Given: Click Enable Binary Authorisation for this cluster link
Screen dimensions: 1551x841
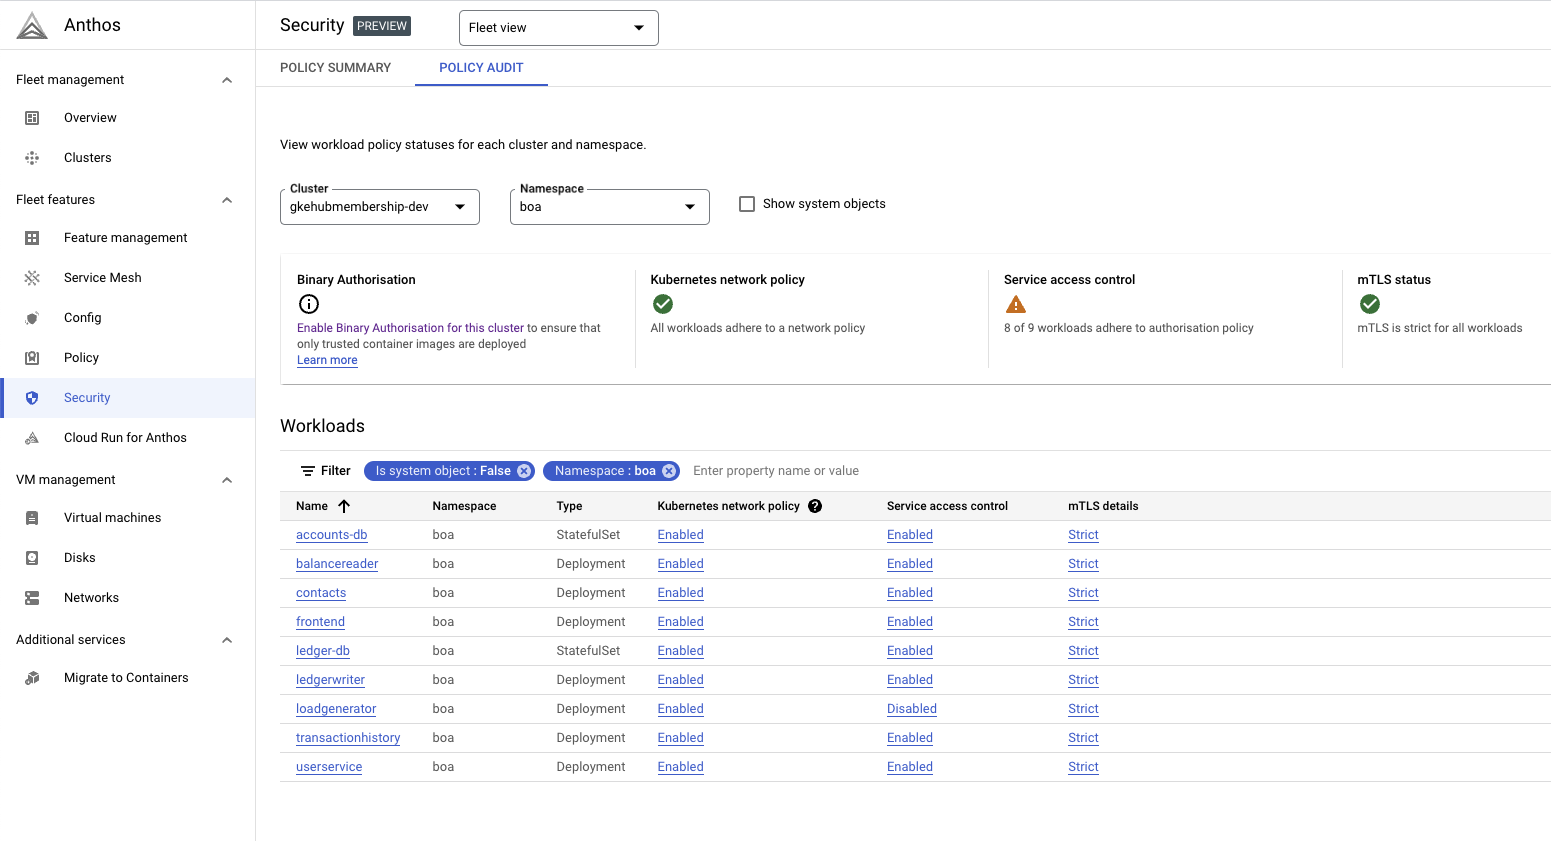Looking at the screenshot, I should coord(409,327).
